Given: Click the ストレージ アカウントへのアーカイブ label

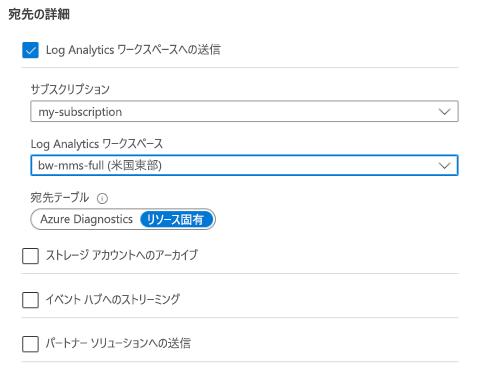Looking at the screenshot, I should click(x=122, y=255).
